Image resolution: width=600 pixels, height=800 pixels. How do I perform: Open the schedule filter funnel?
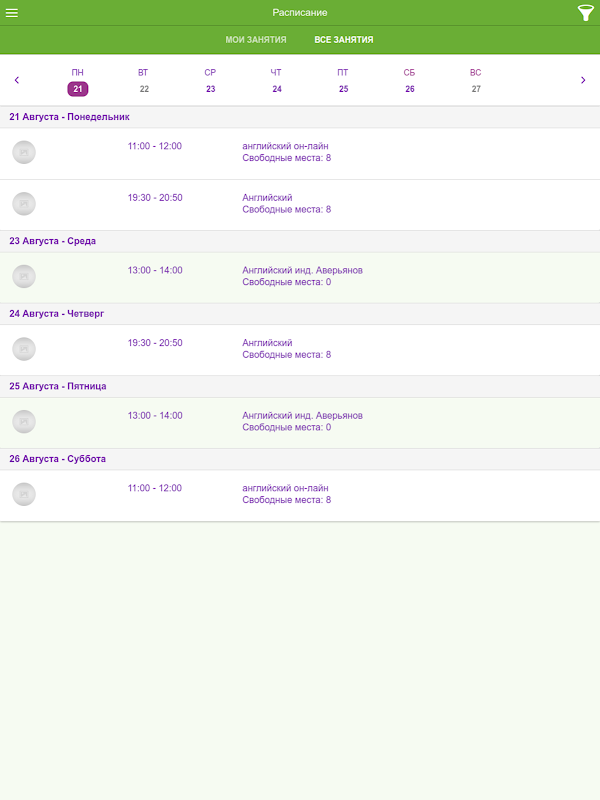click(585, 13)
